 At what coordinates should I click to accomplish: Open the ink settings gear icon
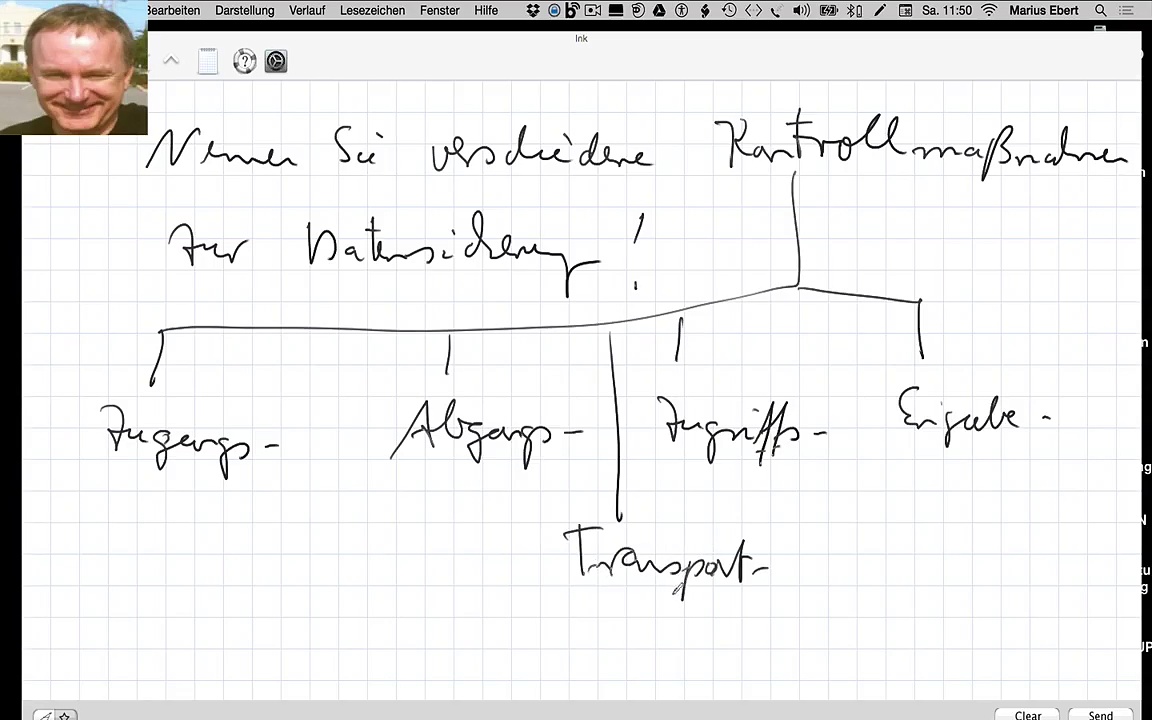276,62
